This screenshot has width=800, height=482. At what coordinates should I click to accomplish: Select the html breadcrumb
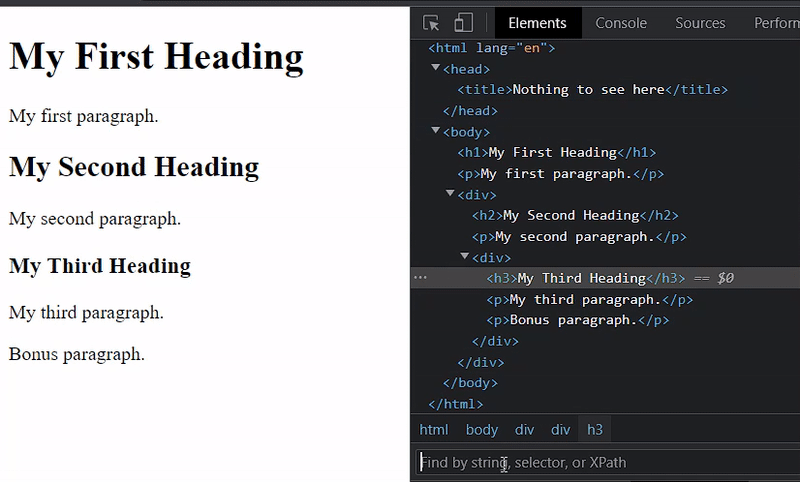click(434, 430)
